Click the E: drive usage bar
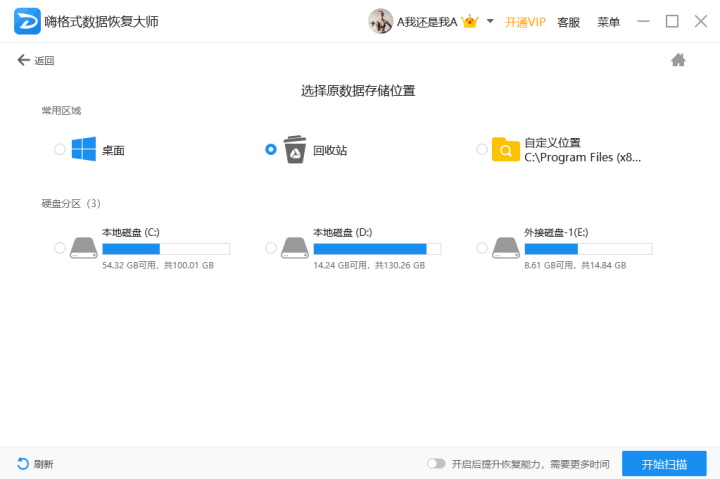This screenshot has width=720, height=479. click(x=588, y=249)
